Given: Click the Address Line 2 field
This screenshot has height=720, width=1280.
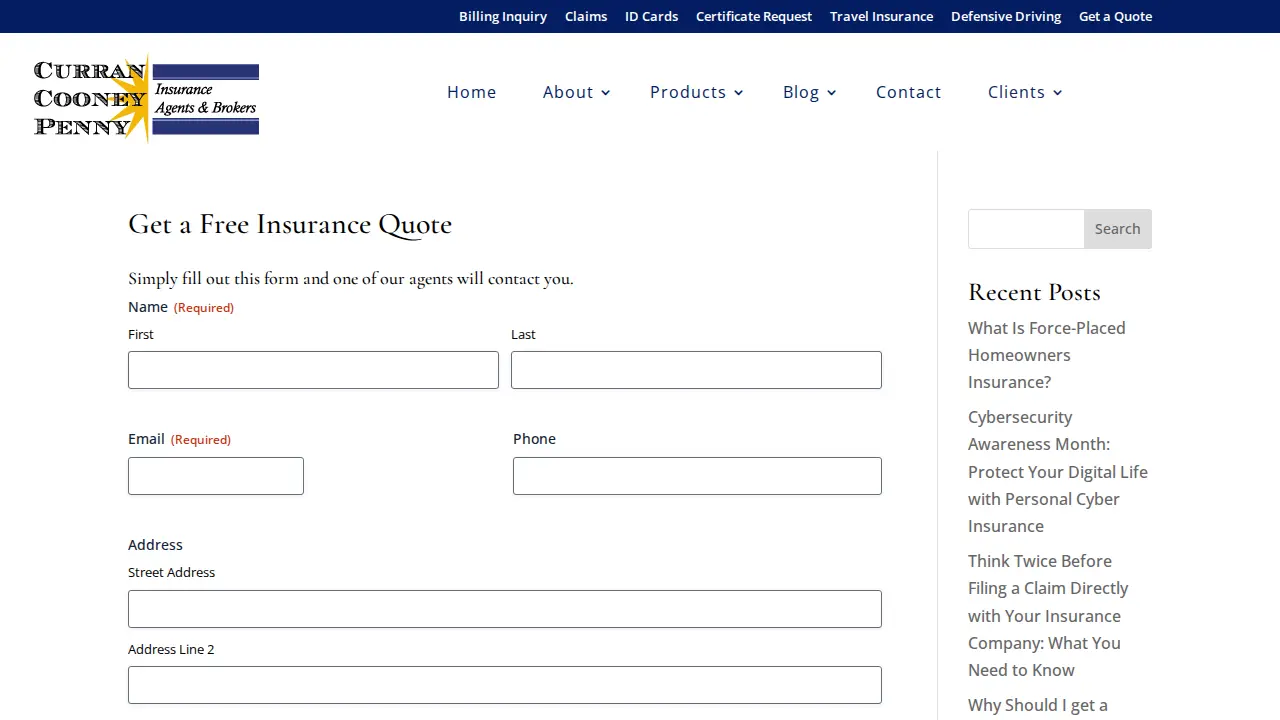Looking at the screenshot, I should point(505,685).
